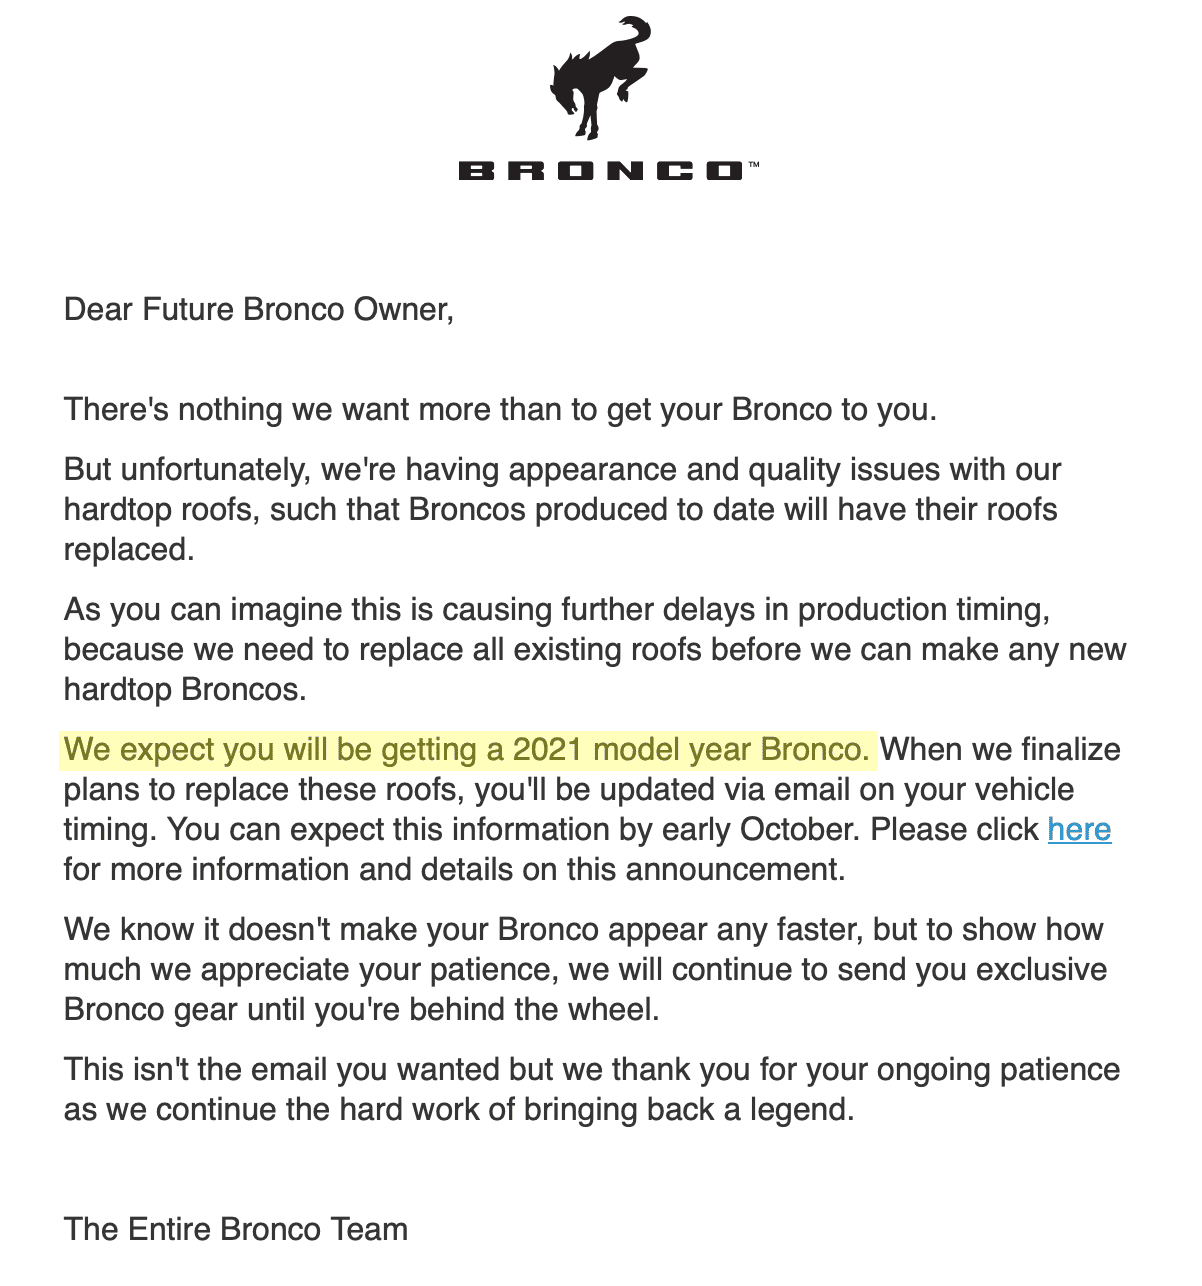Open the 'here' link for announcement details
Image resolution: width=1202 pixels, height=1286 pixels.
1079,829
